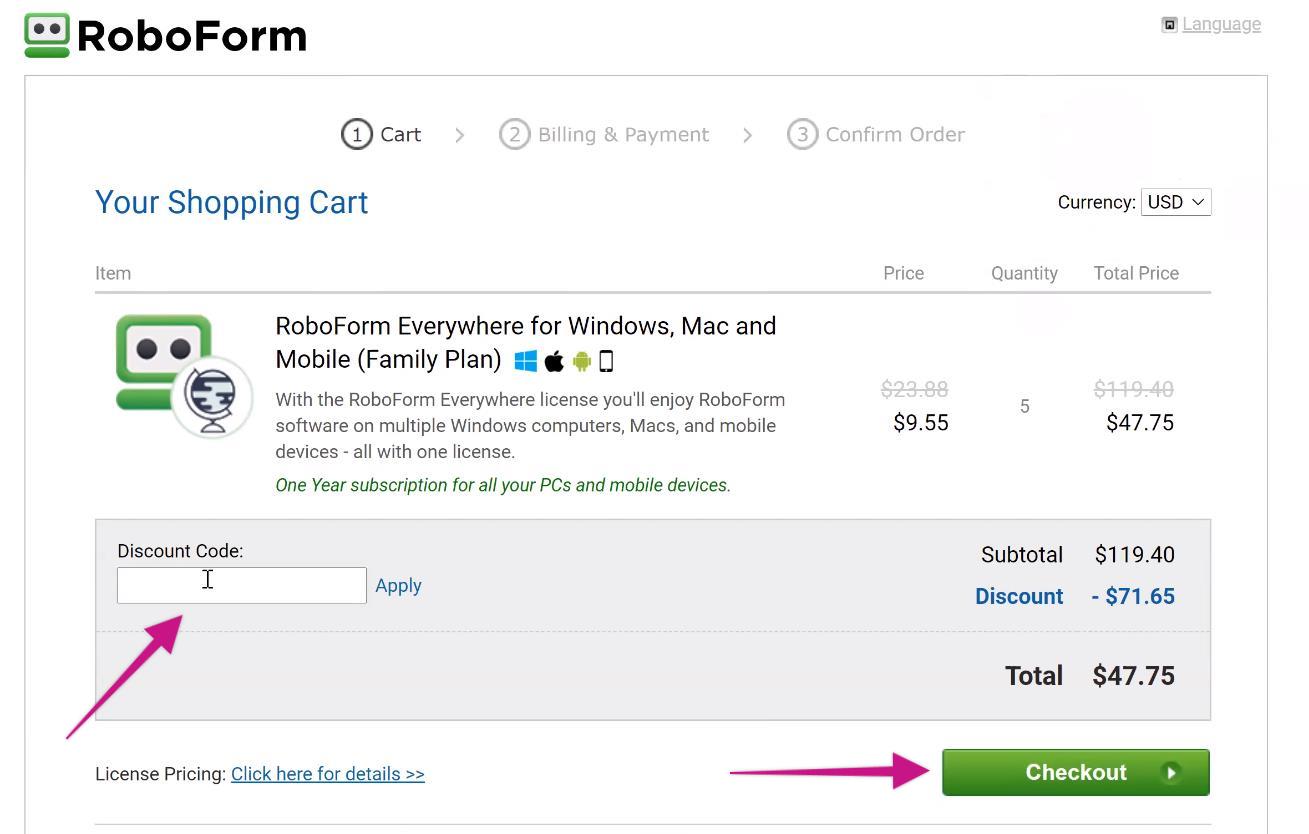Image resolution: width=1309 pixels, height=834 pixels.
Task: Click the mobile phone platform icon
Action: pos(606,361)
